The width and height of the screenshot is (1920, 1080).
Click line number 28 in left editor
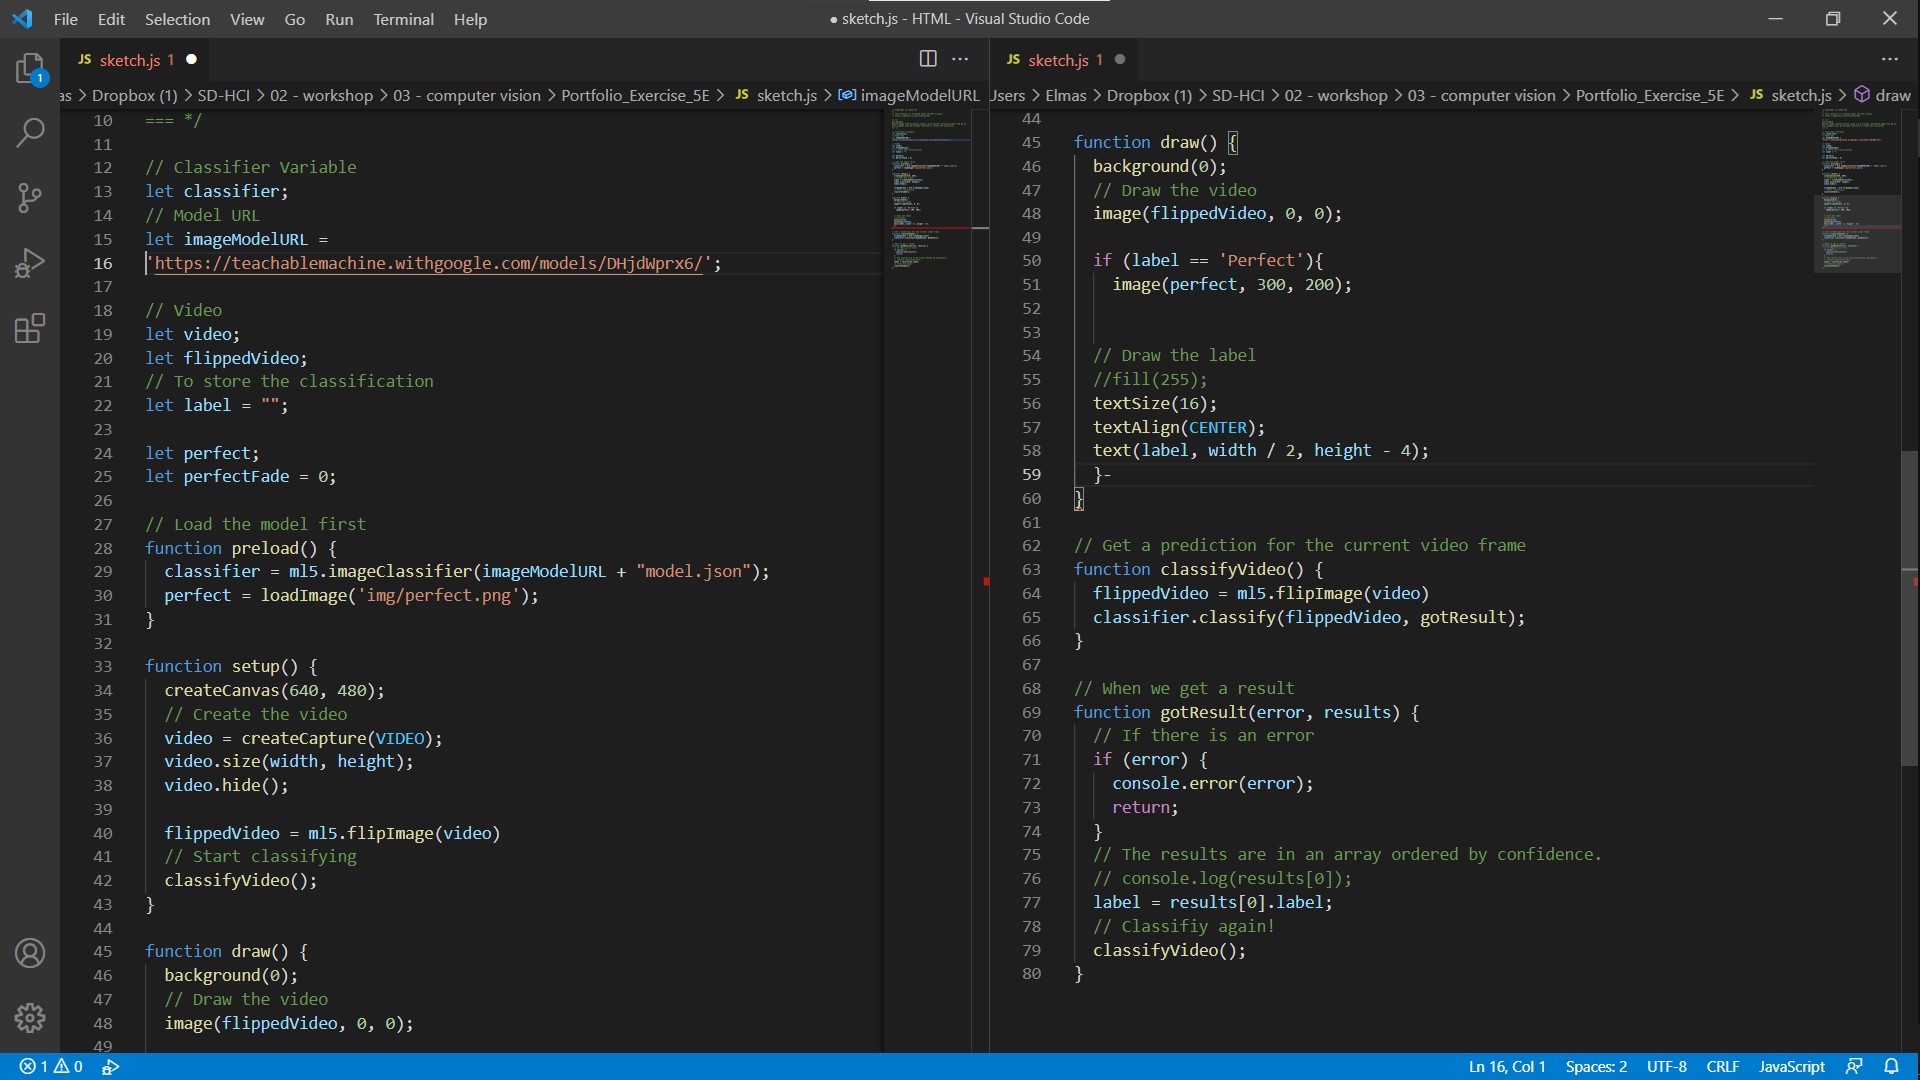coord(103,548)
